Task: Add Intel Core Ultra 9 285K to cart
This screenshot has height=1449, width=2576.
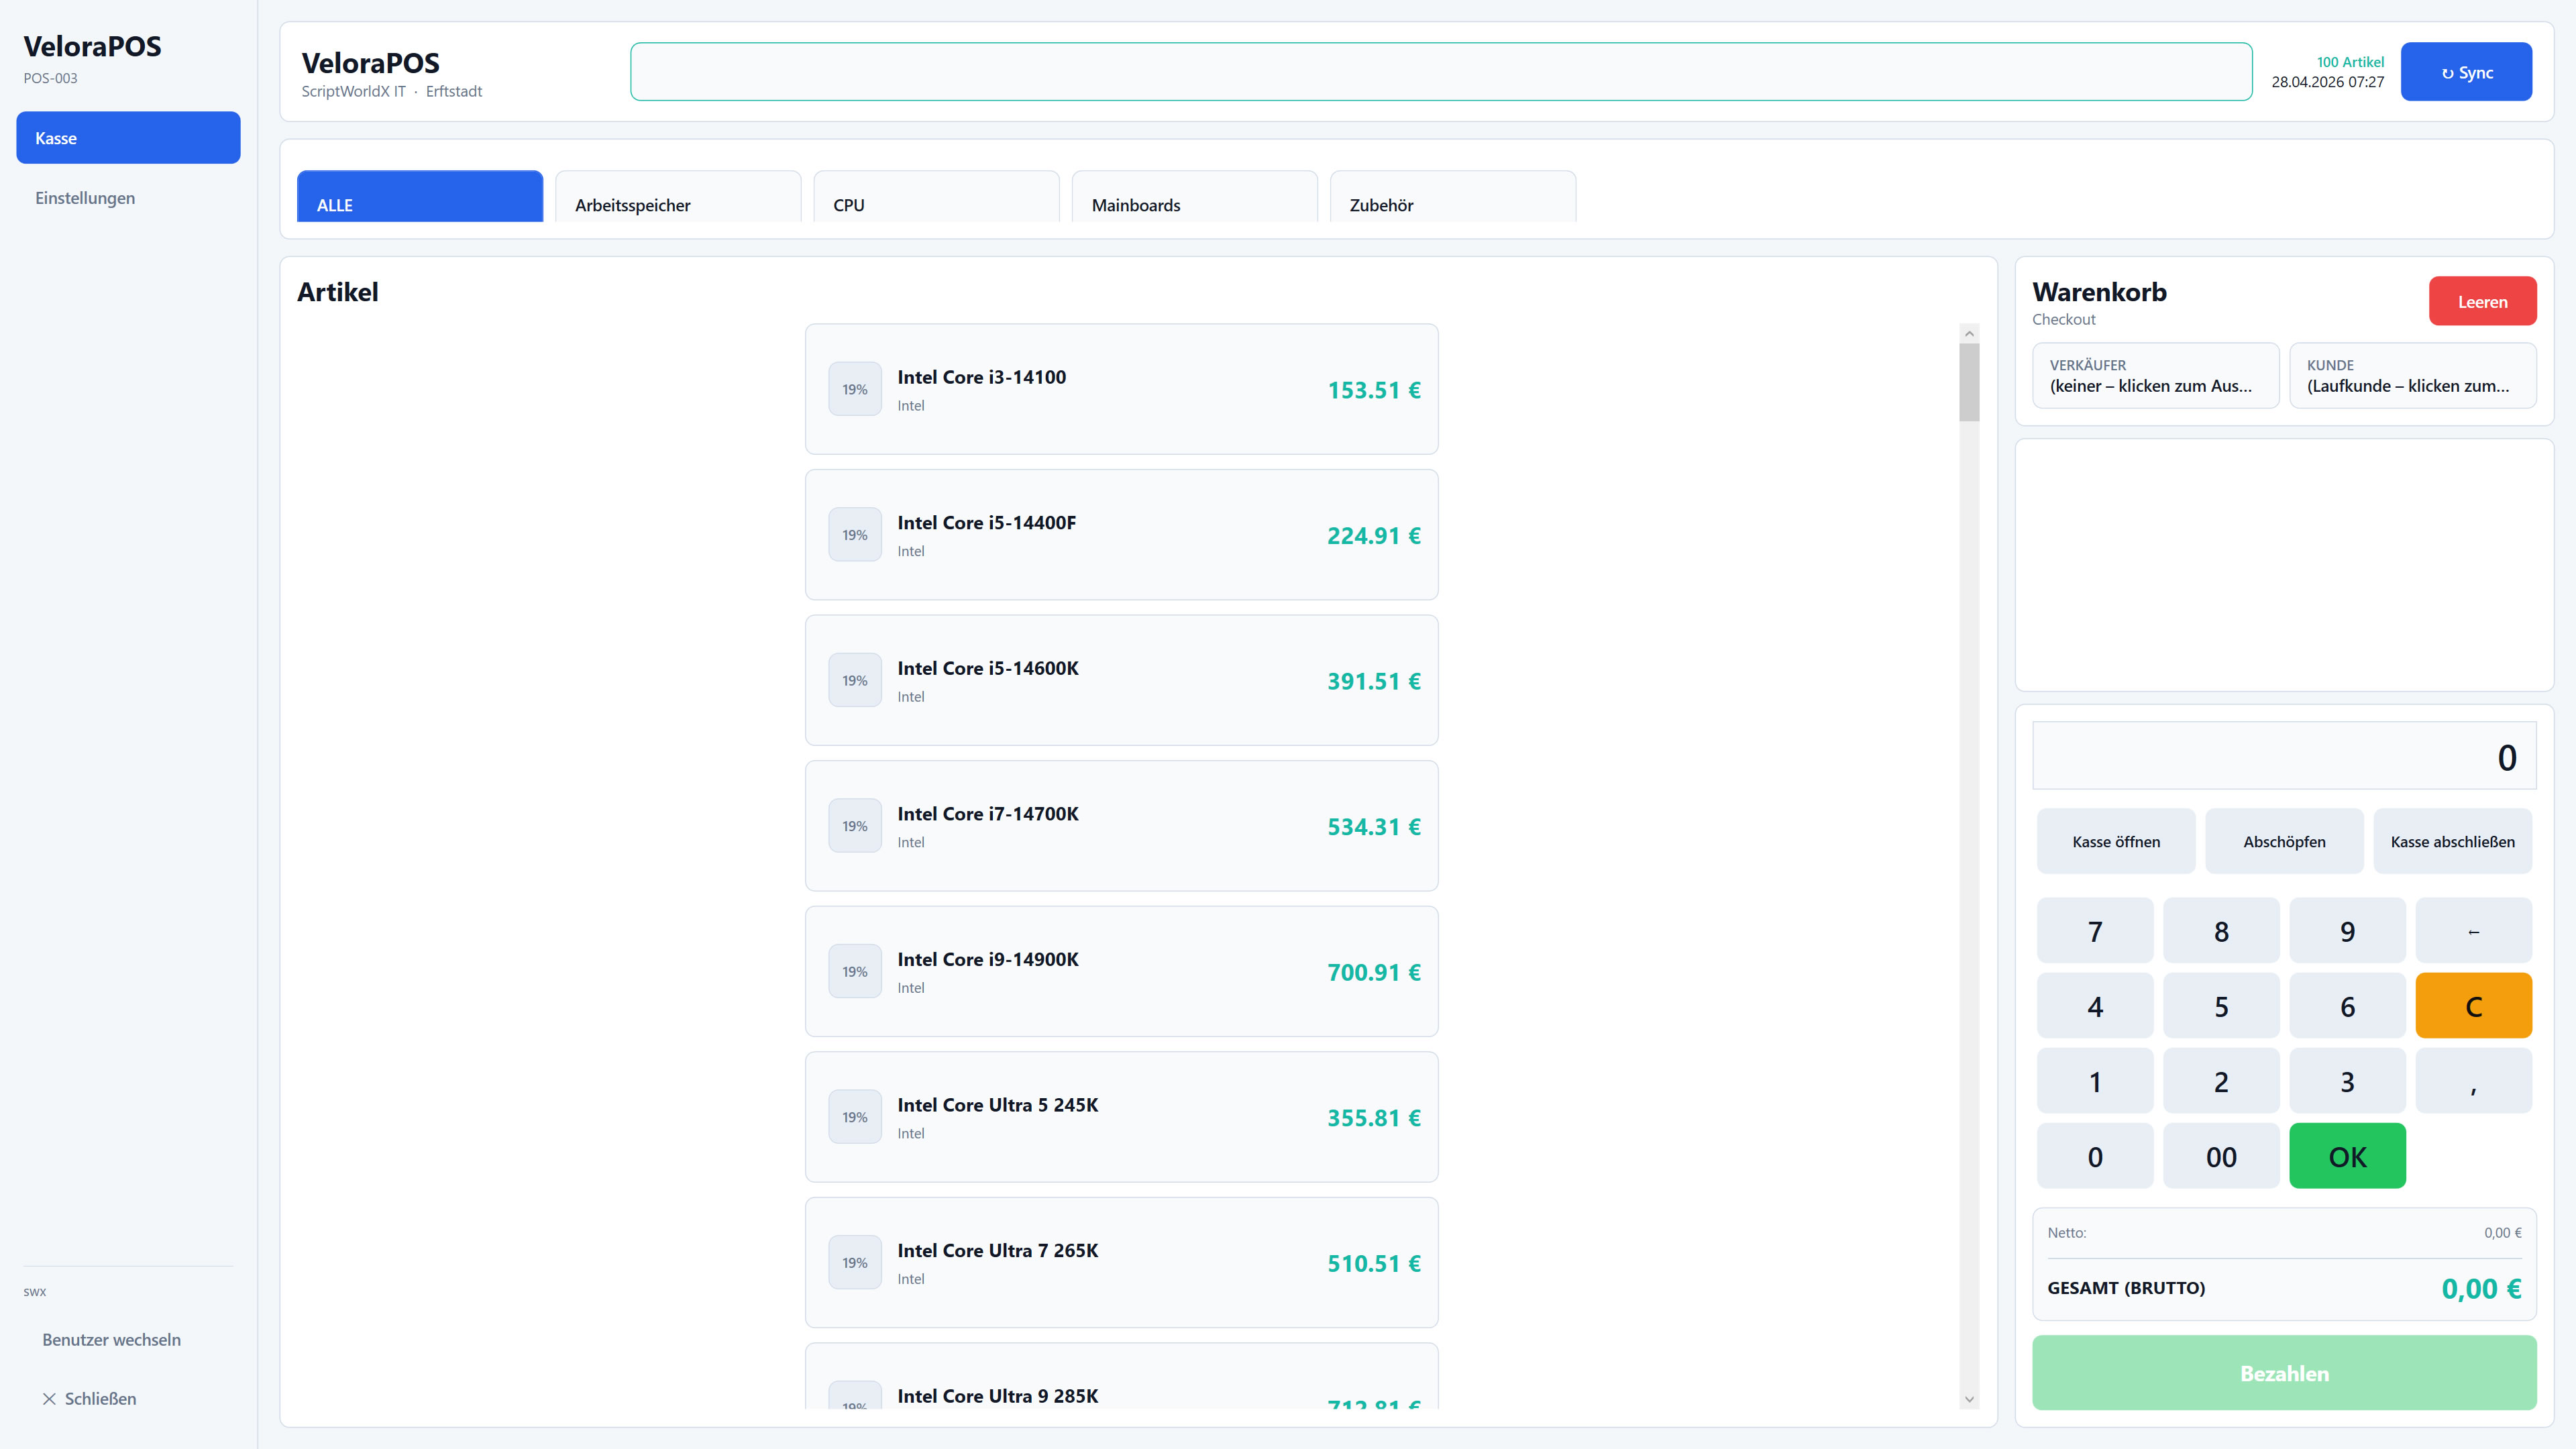Action: coord(1121,1376)
